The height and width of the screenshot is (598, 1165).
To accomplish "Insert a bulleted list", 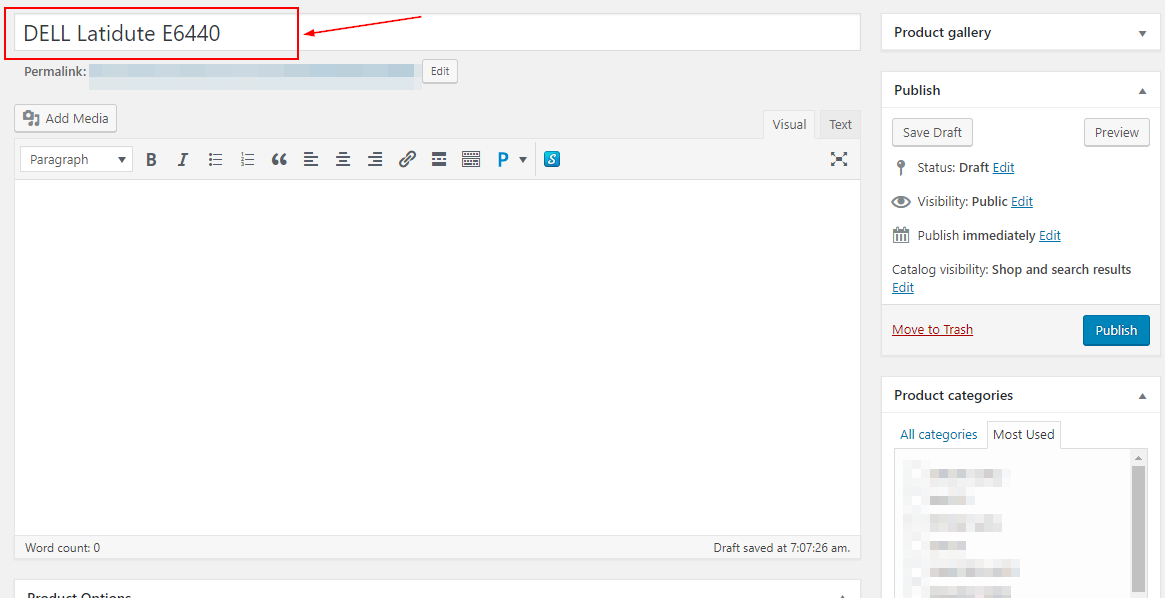I will point(215,159).
